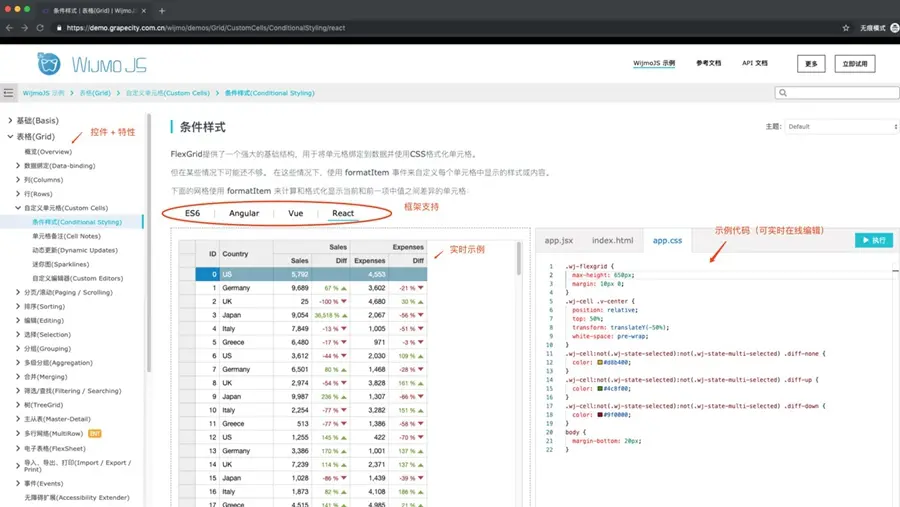Bookmark the page with the star icon

tap(845, 28)
